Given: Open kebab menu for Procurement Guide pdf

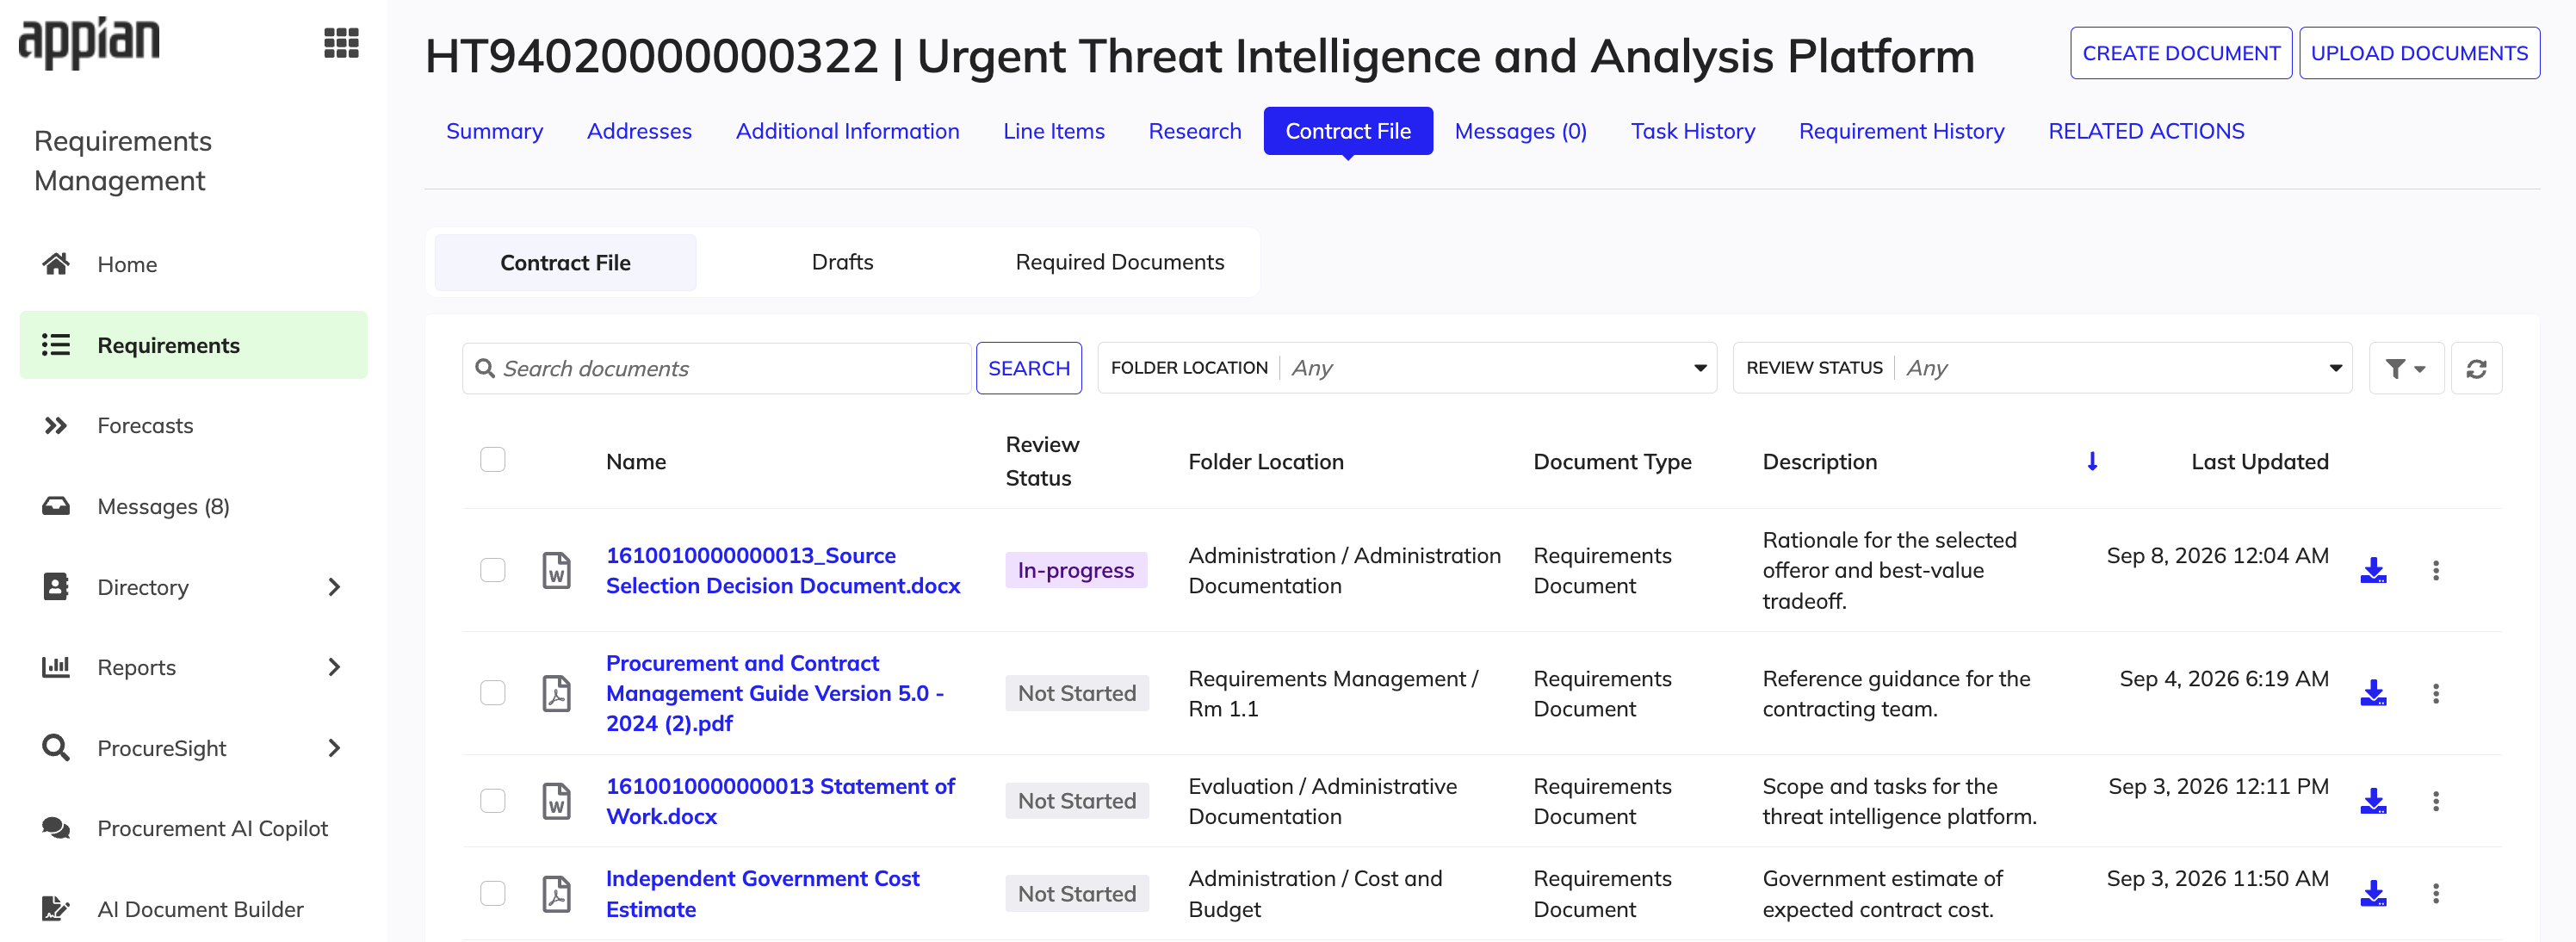Looking at the screenshot, I should (x=2435, y=693).
